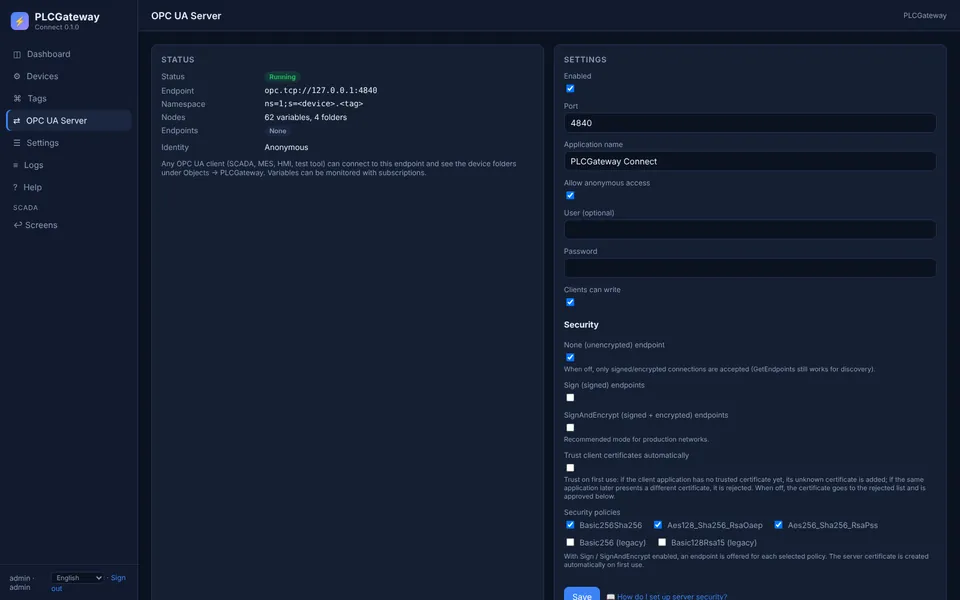Click the namespace ns=1;s=<device>.<tag> value
Image resolution: width=960 pixels, height=600 pixels.
pos(313,104)
